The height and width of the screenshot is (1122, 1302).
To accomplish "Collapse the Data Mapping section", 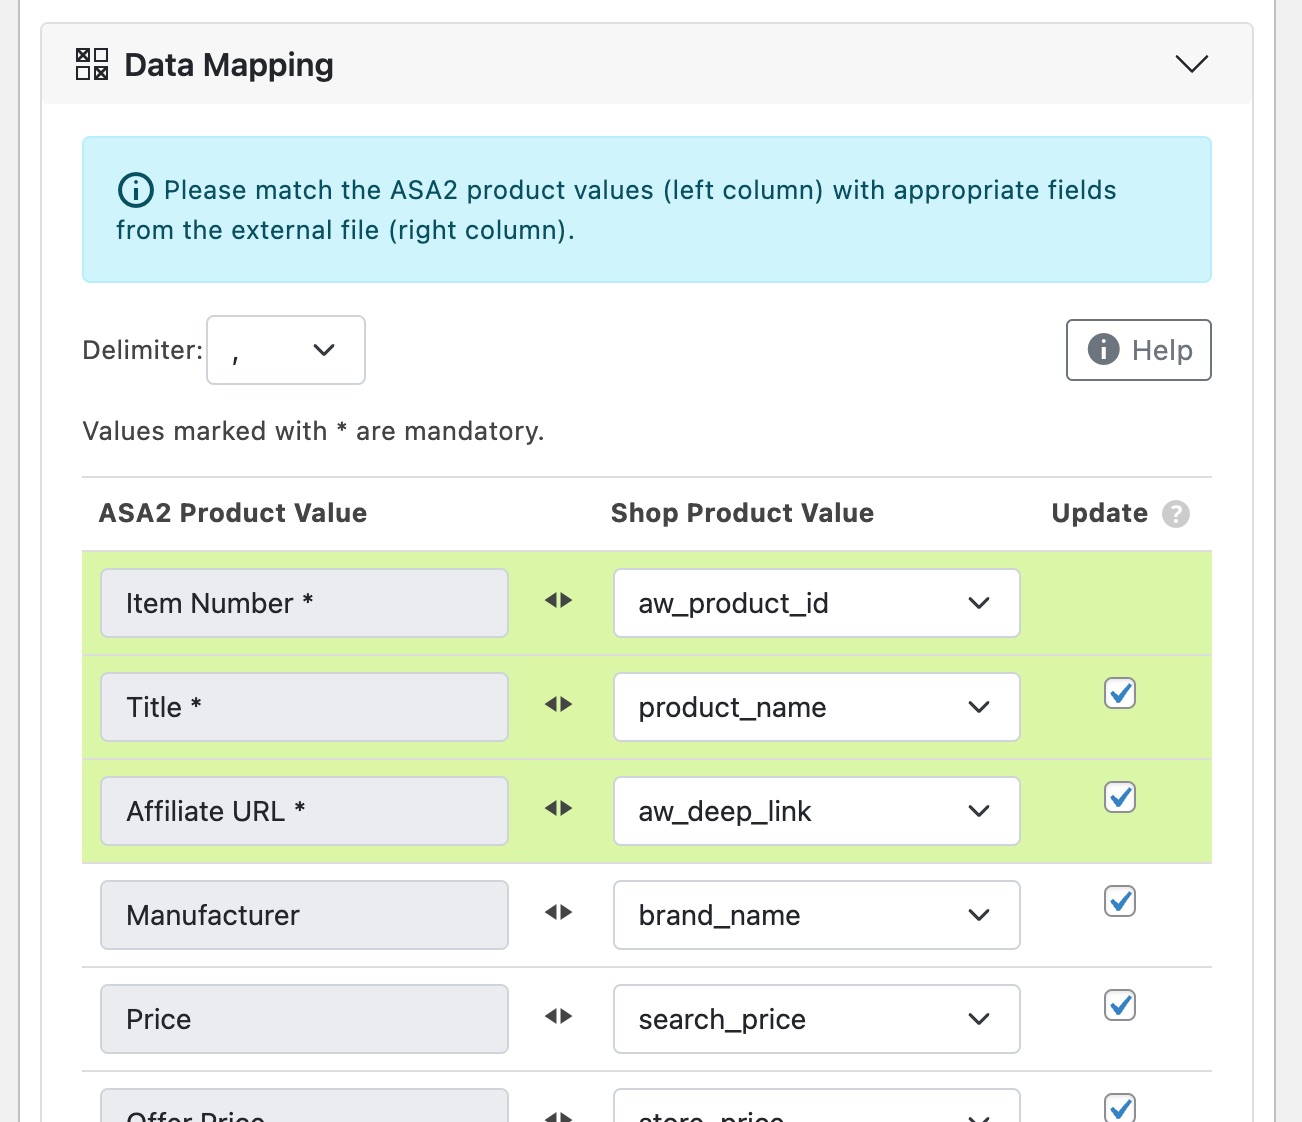I will [1191, 63].
